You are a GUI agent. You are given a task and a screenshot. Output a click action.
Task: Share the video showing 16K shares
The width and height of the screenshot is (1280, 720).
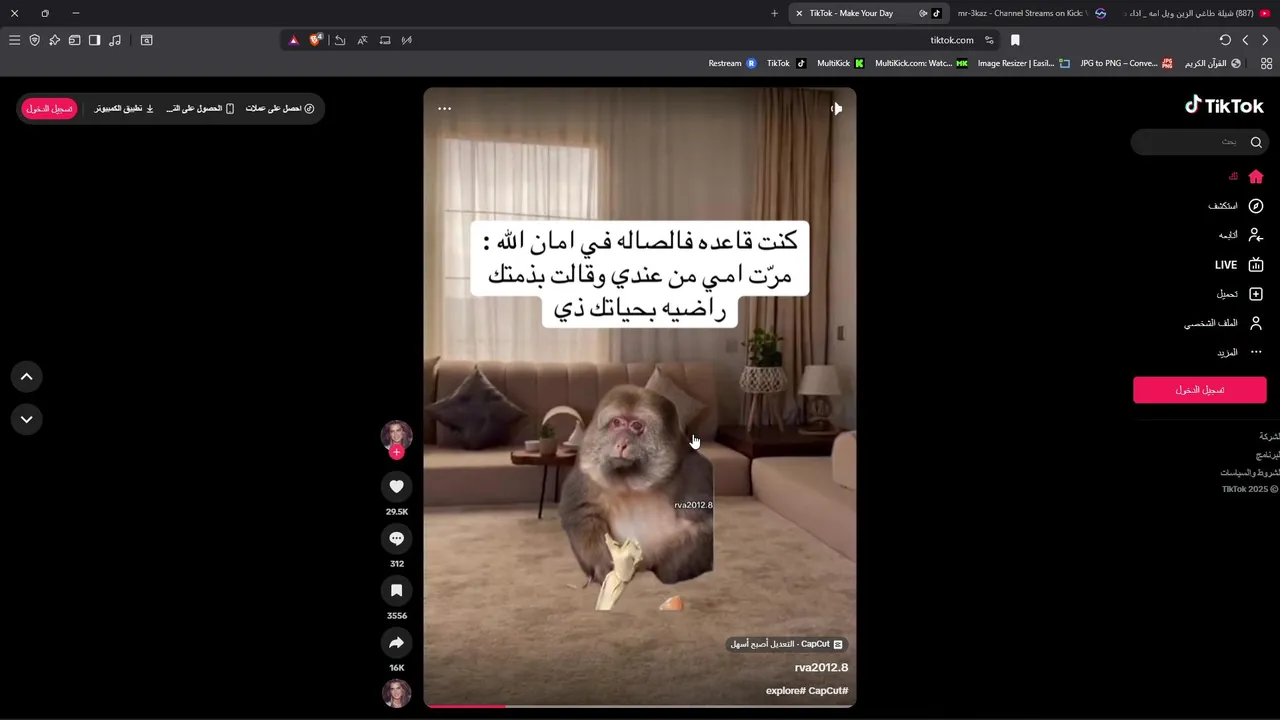pyautogui.click(x=396, y=642)
